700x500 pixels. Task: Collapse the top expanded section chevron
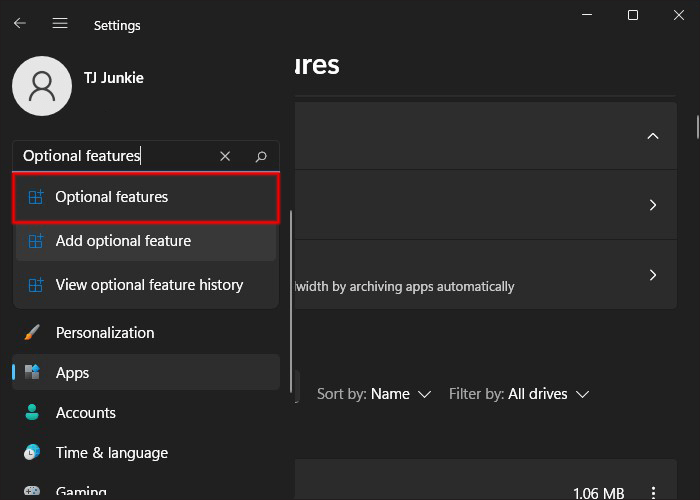point(653,135)
